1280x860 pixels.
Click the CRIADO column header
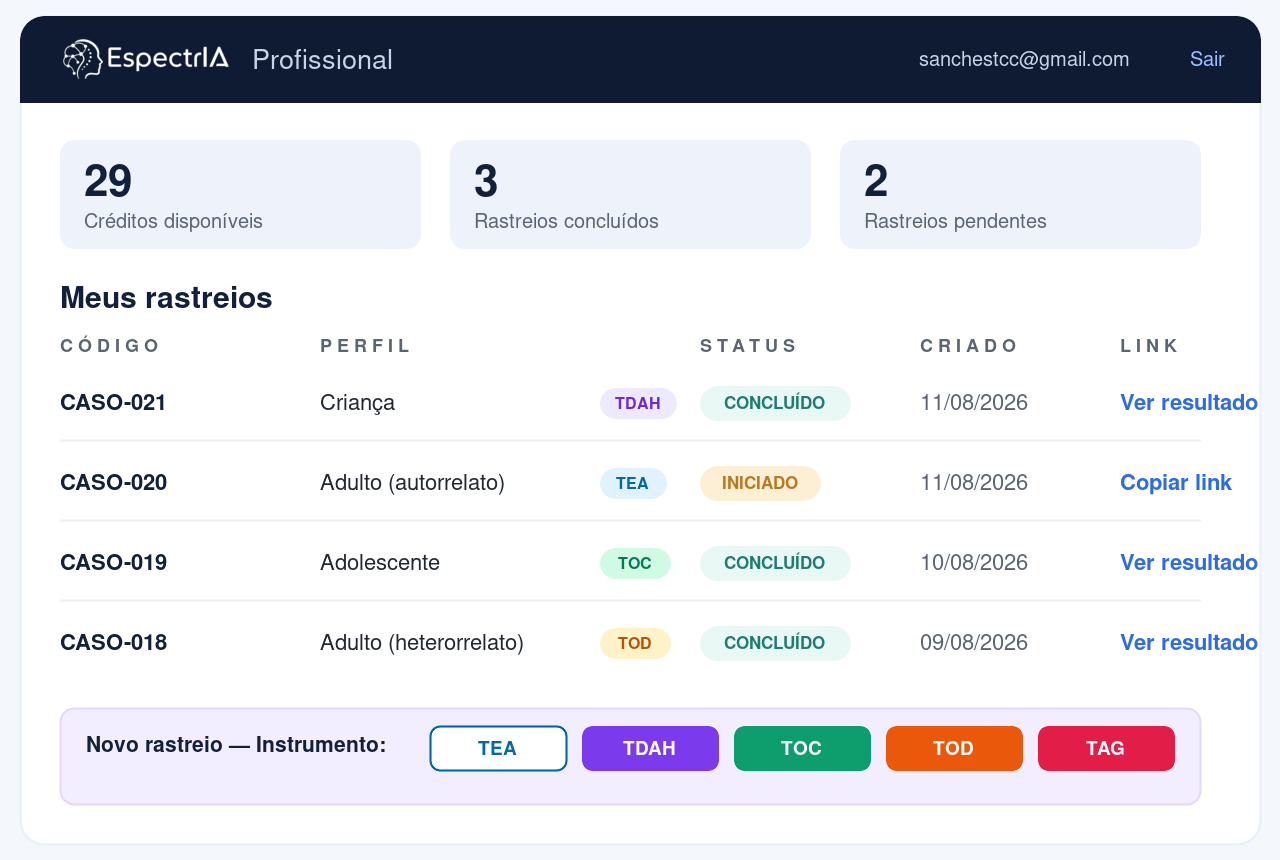click(969, 346)
